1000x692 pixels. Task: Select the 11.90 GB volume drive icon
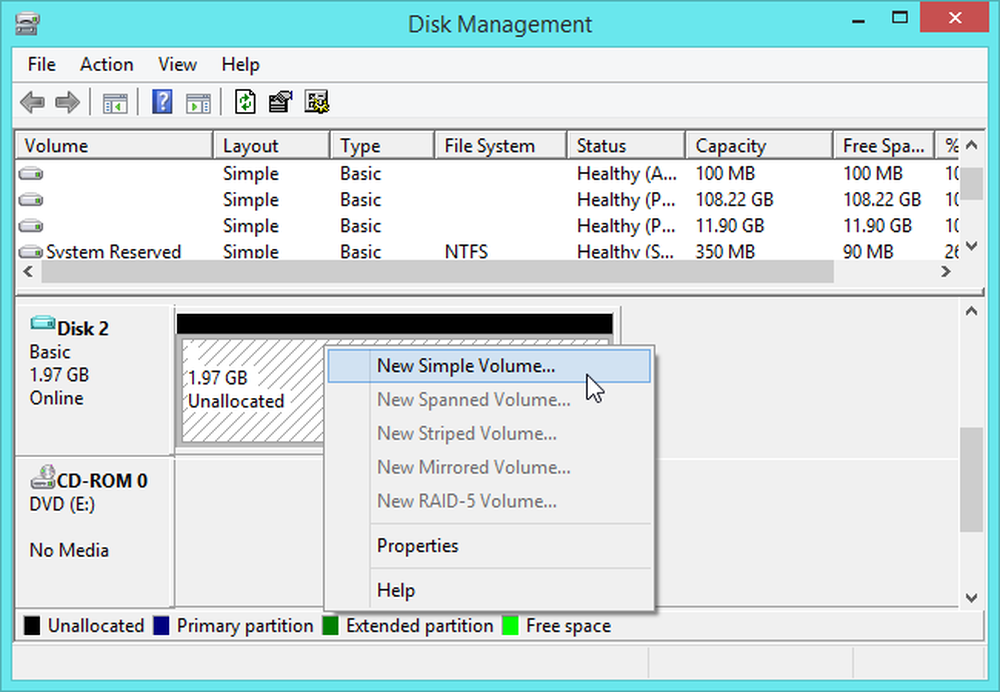coord(31,226)
